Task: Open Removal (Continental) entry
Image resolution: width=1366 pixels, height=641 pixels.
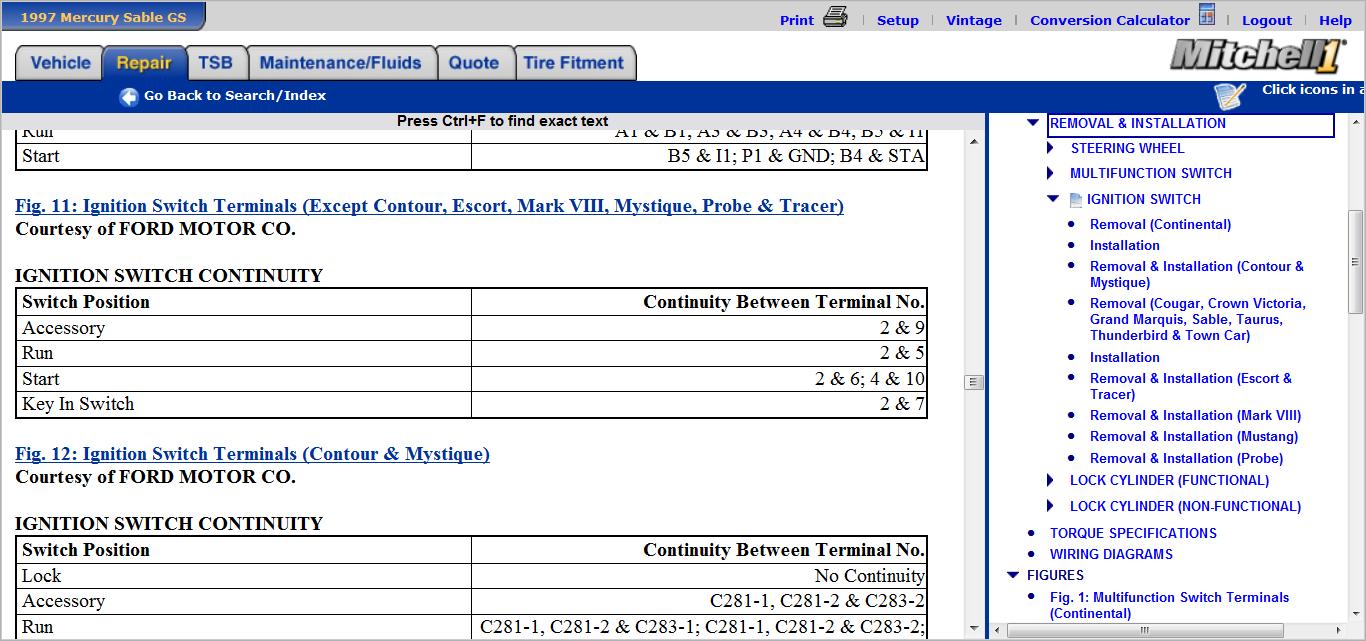Action: click(1160, 224)
